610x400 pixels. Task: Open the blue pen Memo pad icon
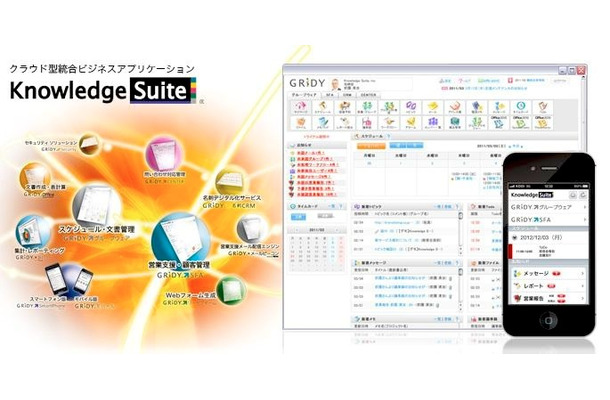click(323, 123)
